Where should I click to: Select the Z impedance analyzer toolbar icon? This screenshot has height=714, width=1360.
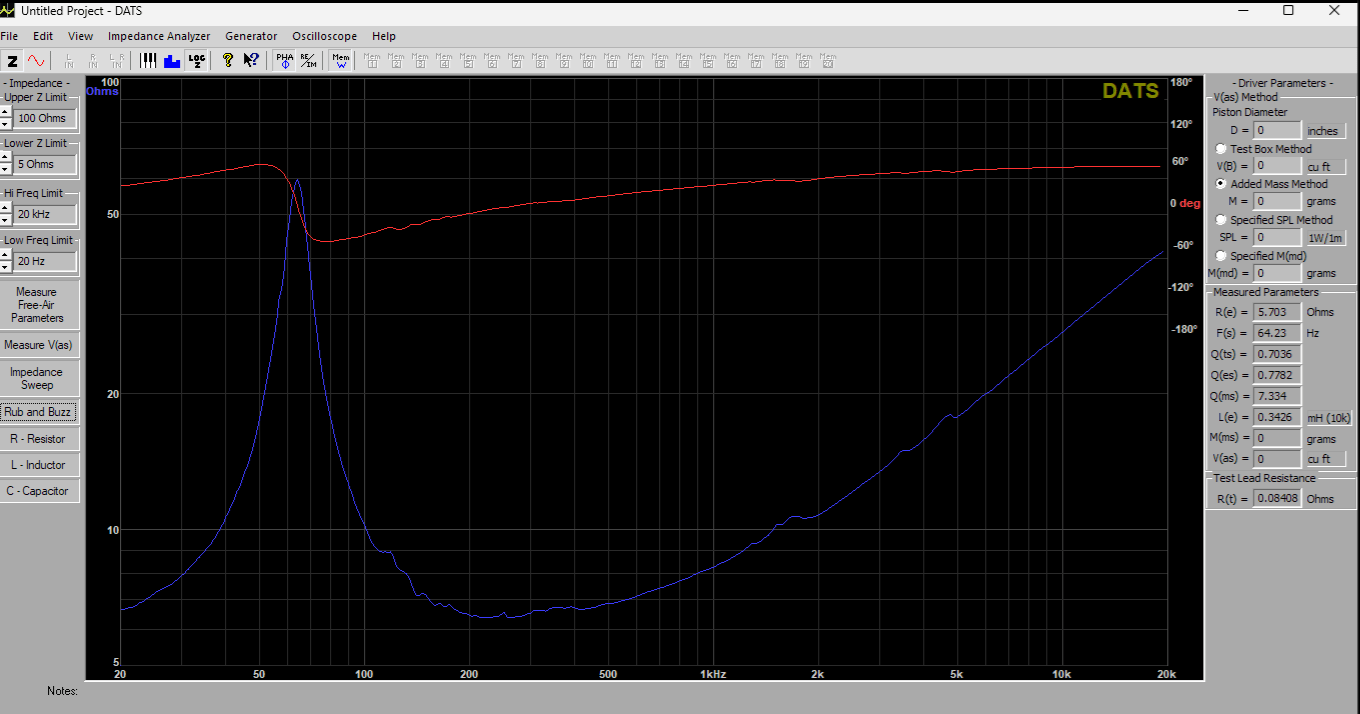12,60
